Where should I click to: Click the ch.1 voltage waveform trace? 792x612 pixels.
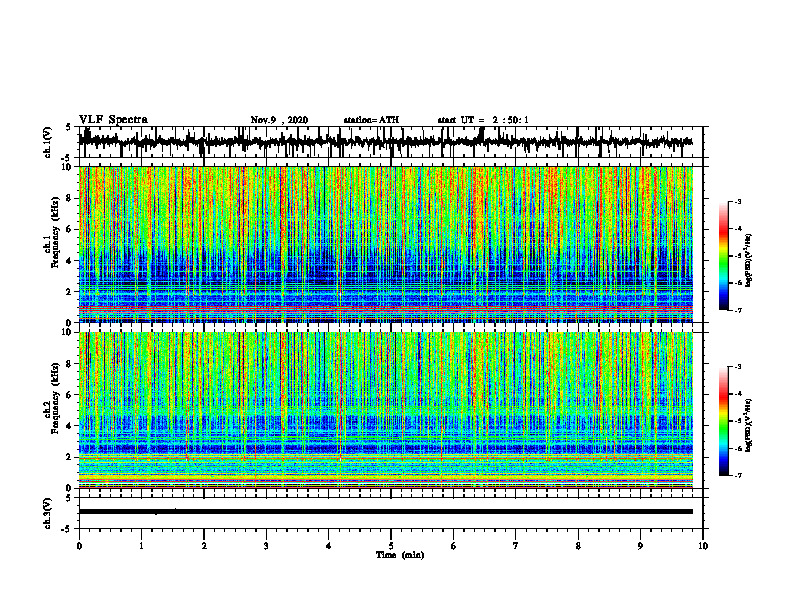pyautogui.click(x=385, y=141)
